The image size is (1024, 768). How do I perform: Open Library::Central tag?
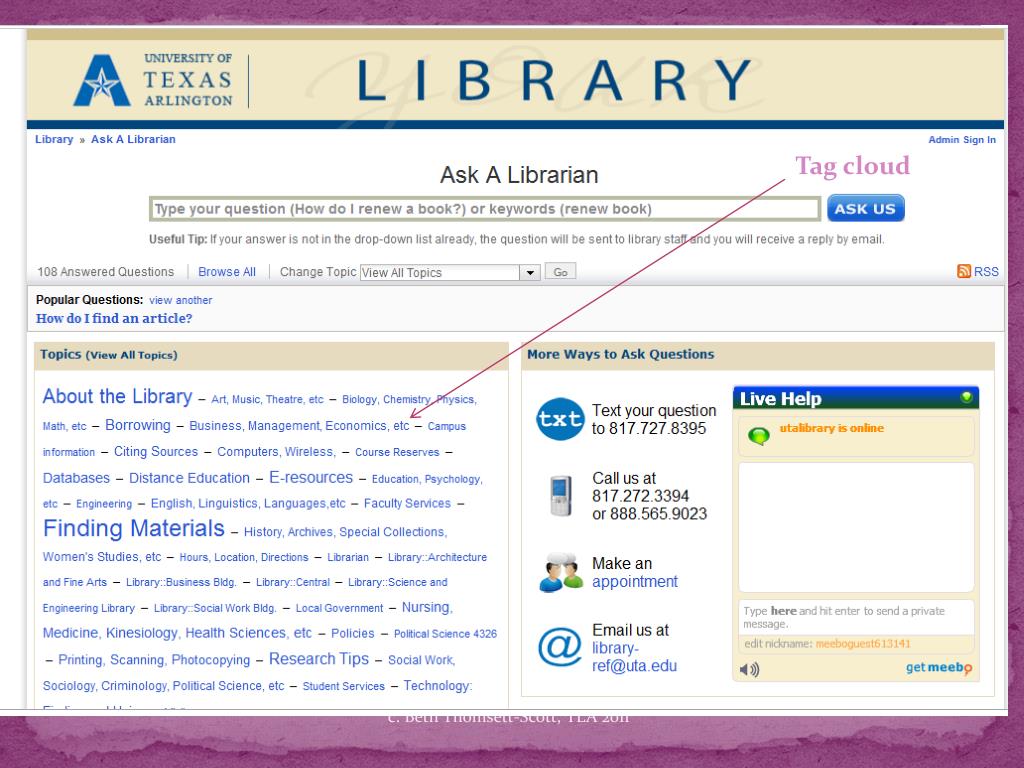[293, 583]
